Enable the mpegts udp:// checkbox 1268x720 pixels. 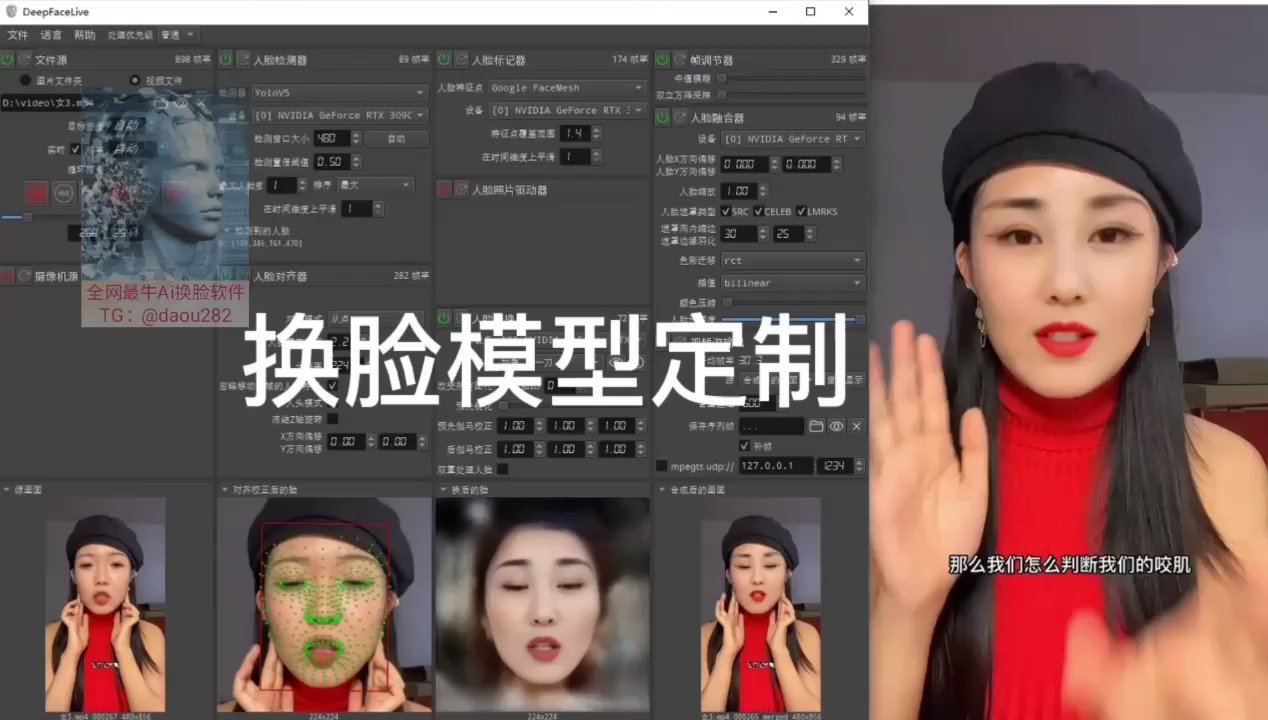(x=662, y=466)
